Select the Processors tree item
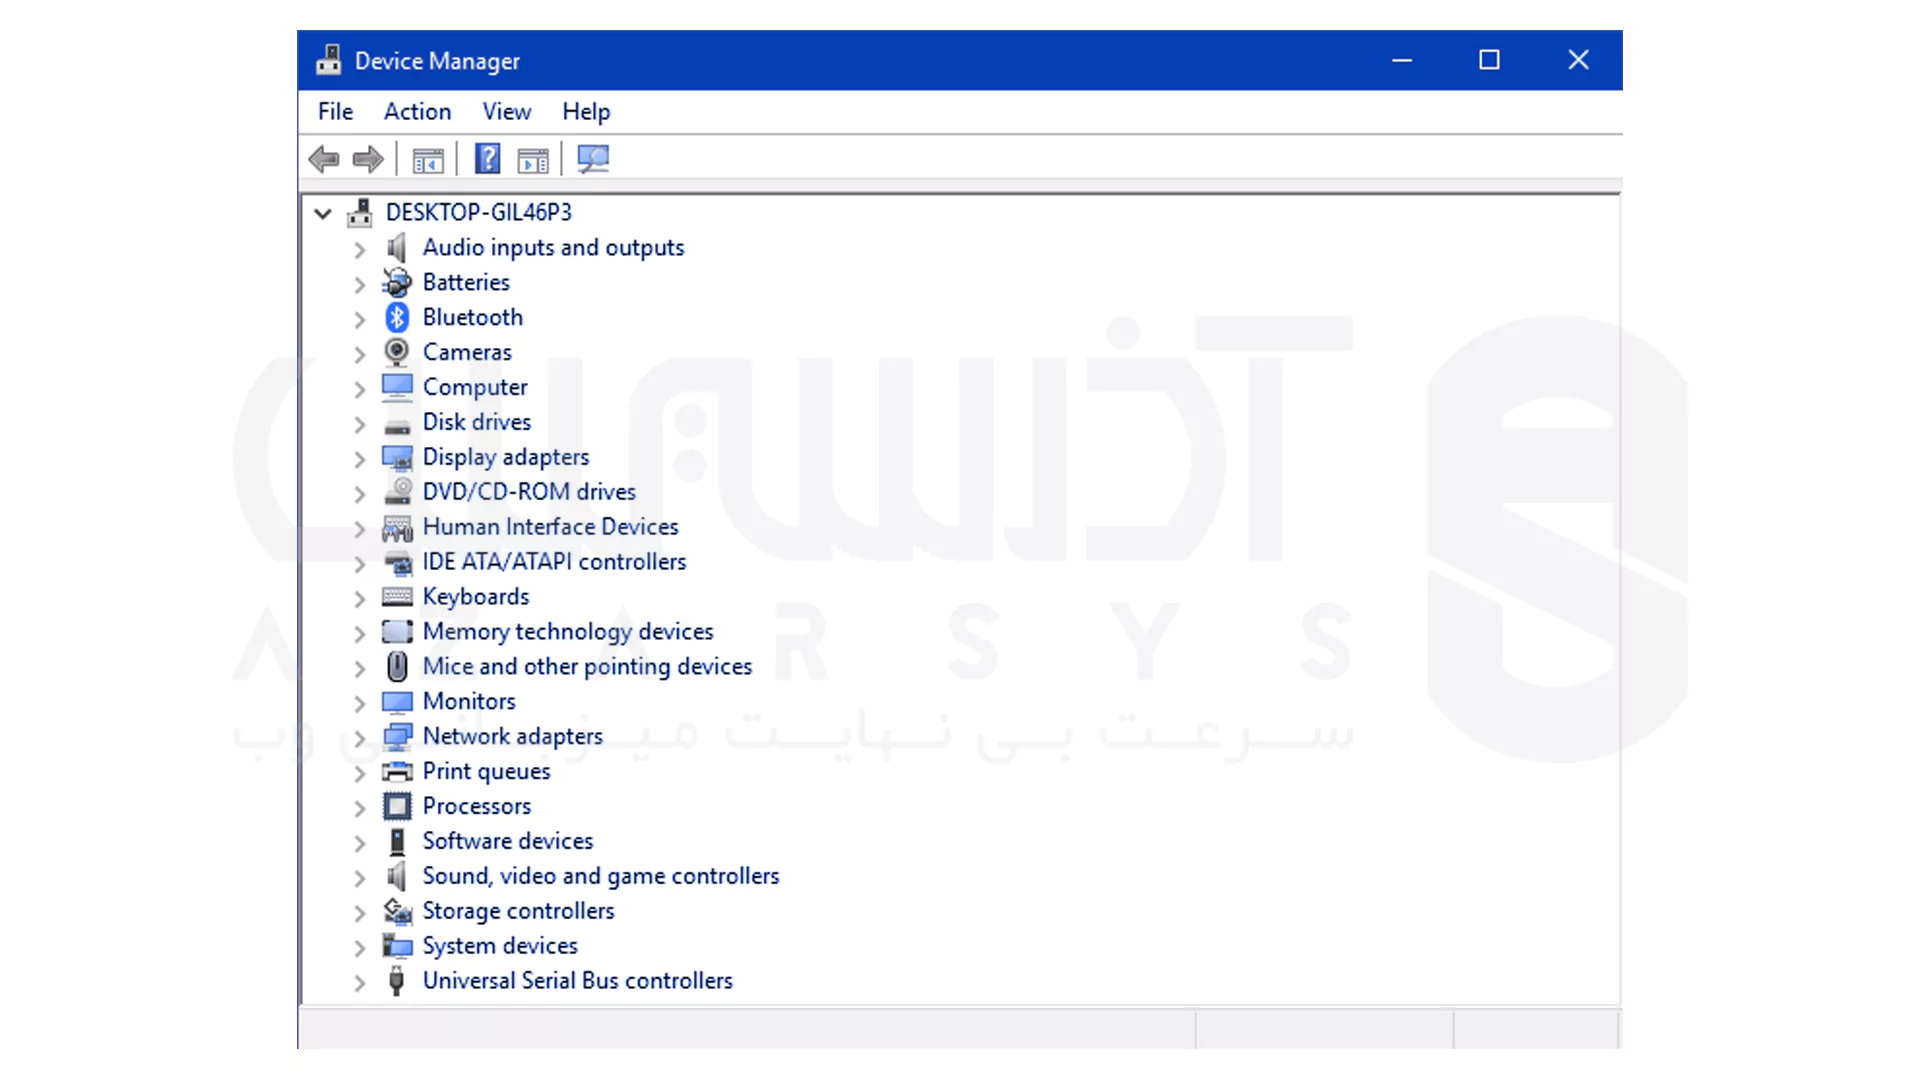Image resolution: width=1920 pixels, height=1080 pixels. (476, 806)
